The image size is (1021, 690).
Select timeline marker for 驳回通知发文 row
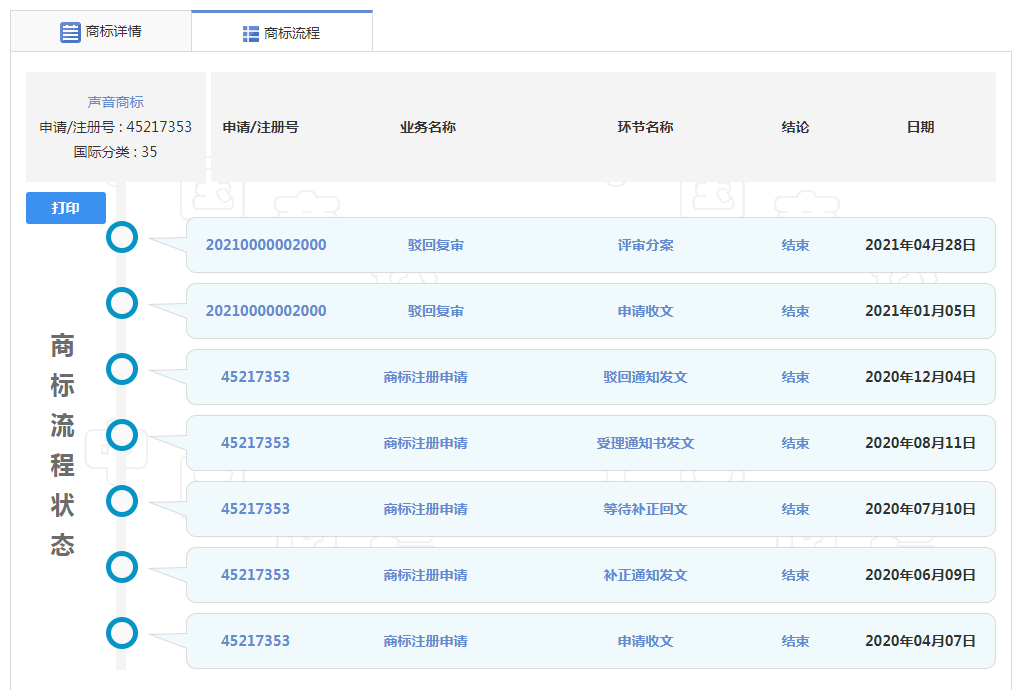pos(122,369)
